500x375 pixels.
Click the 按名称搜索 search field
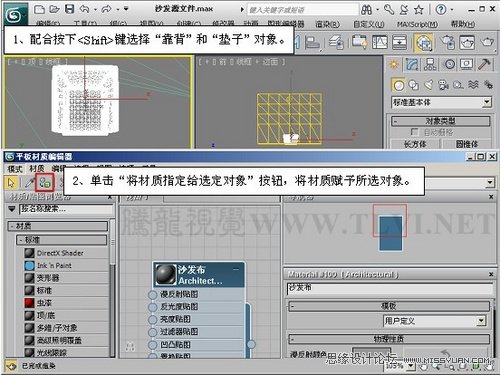(x=66, y=209)
